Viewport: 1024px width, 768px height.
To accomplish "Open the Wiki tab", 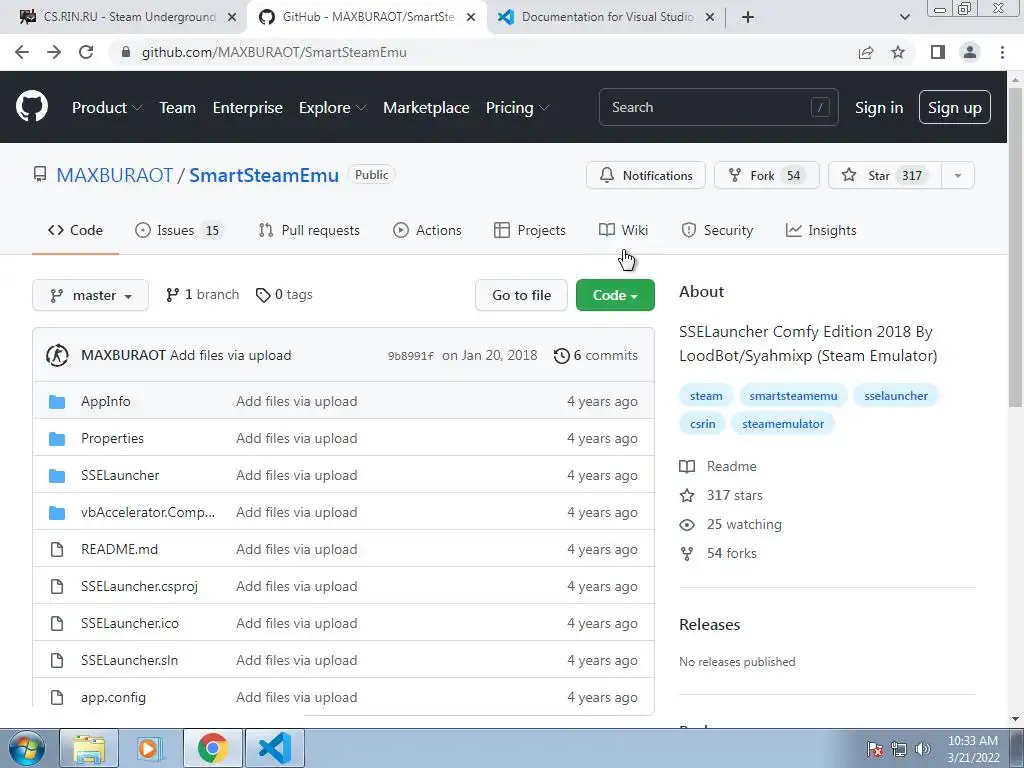I will (623, 230).
